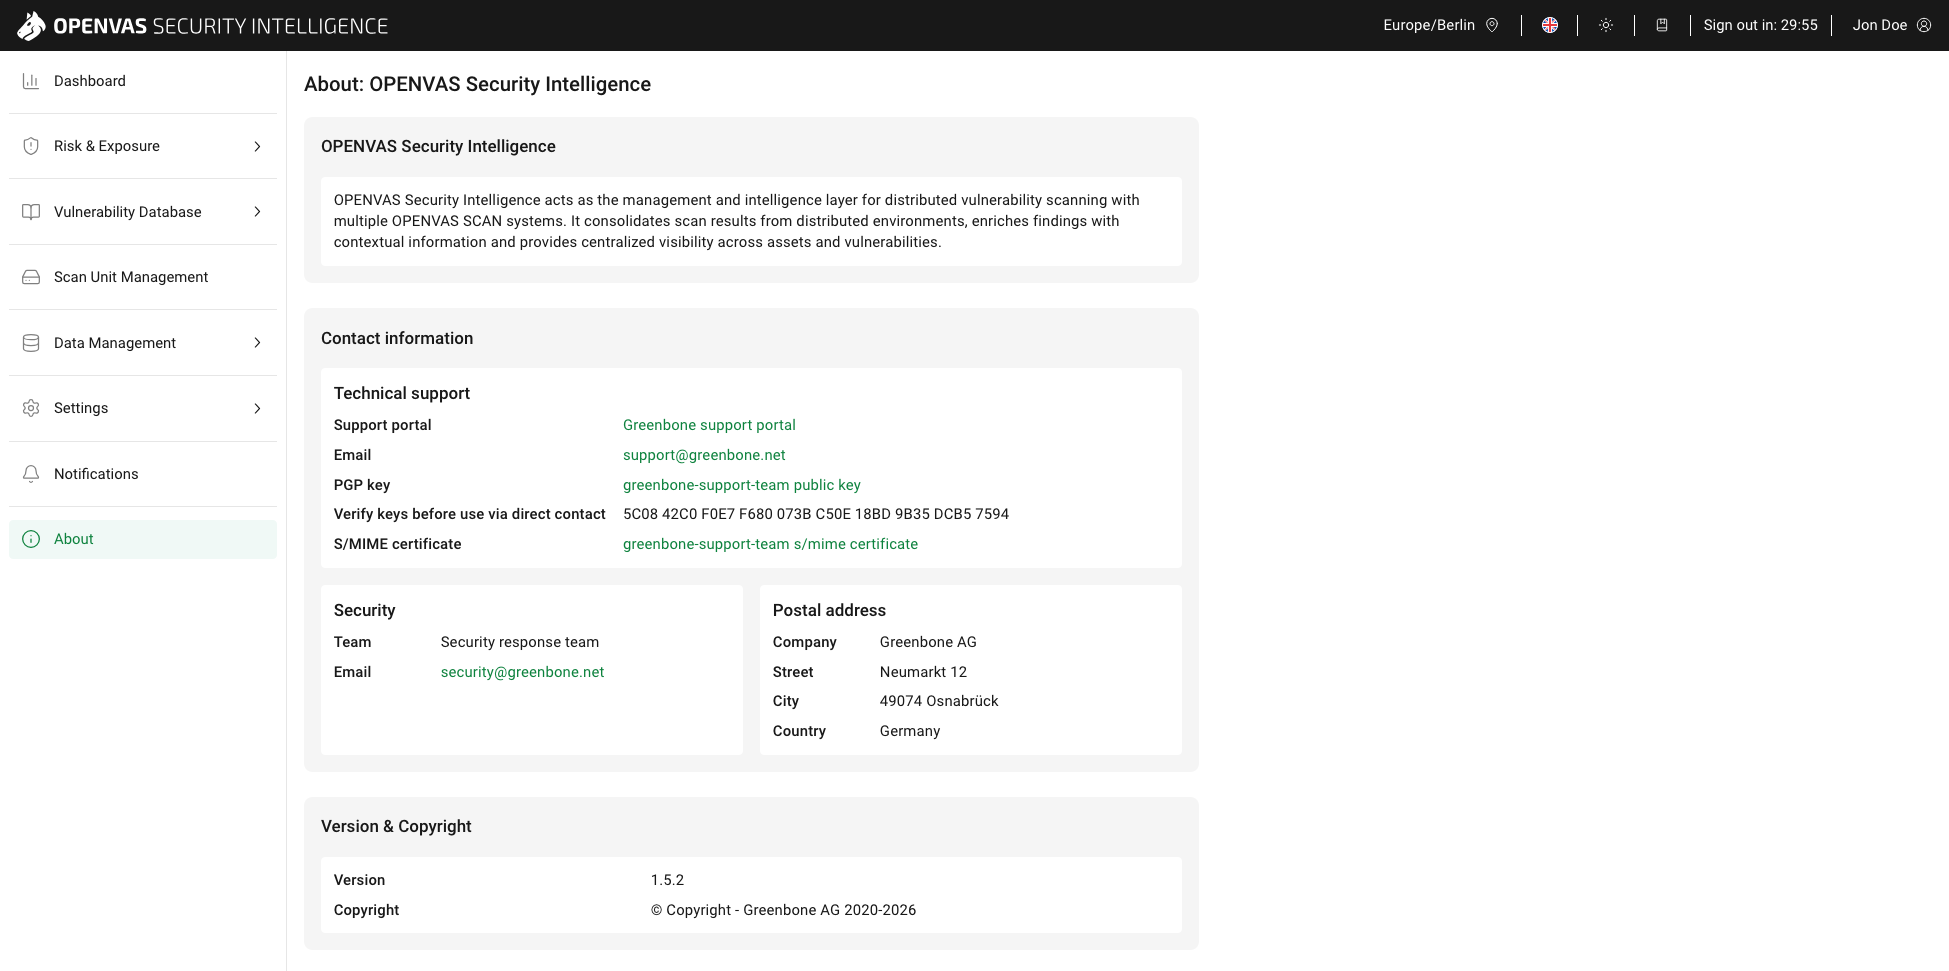Viewport: 1949px width, 971px height.
Task: Expand the Data Management chevron
Action: (x=257, y=343)
